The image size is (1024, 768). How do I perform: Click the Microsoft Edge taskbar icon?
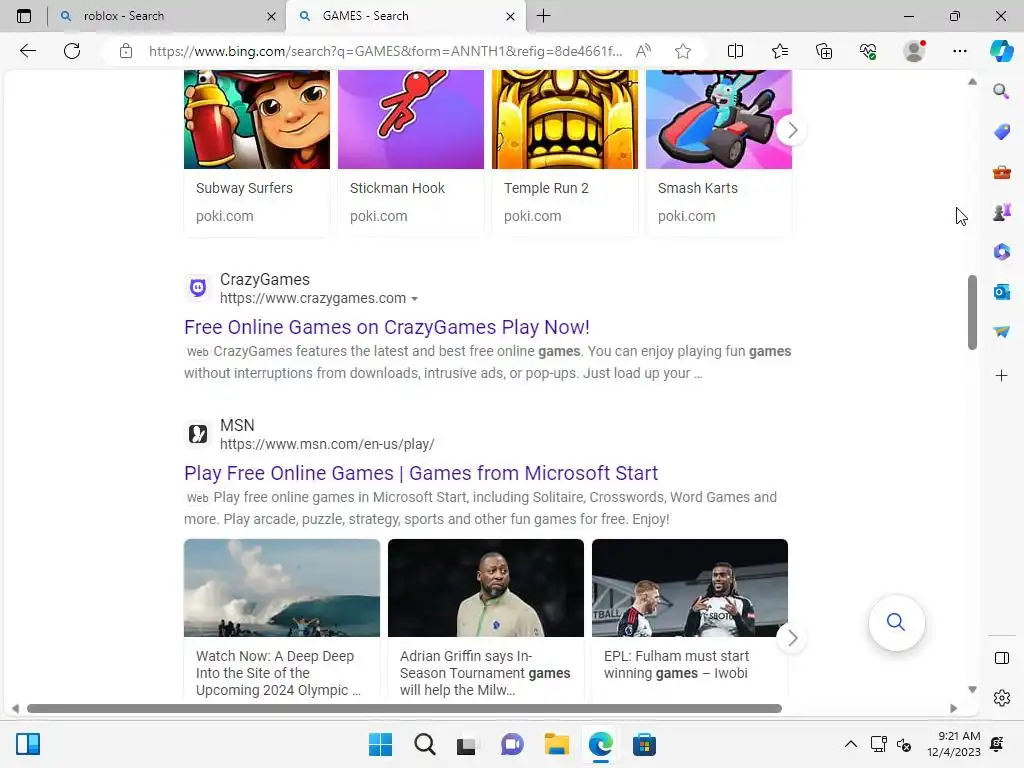tap(600, 744)
